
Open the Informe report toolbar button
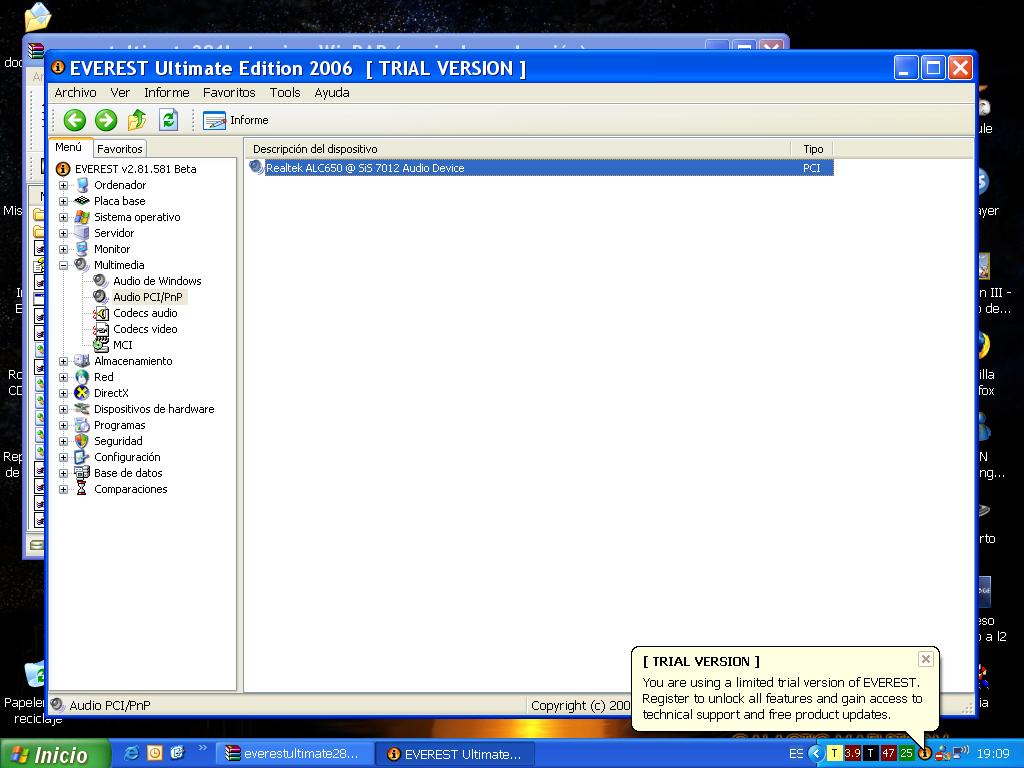236,120
